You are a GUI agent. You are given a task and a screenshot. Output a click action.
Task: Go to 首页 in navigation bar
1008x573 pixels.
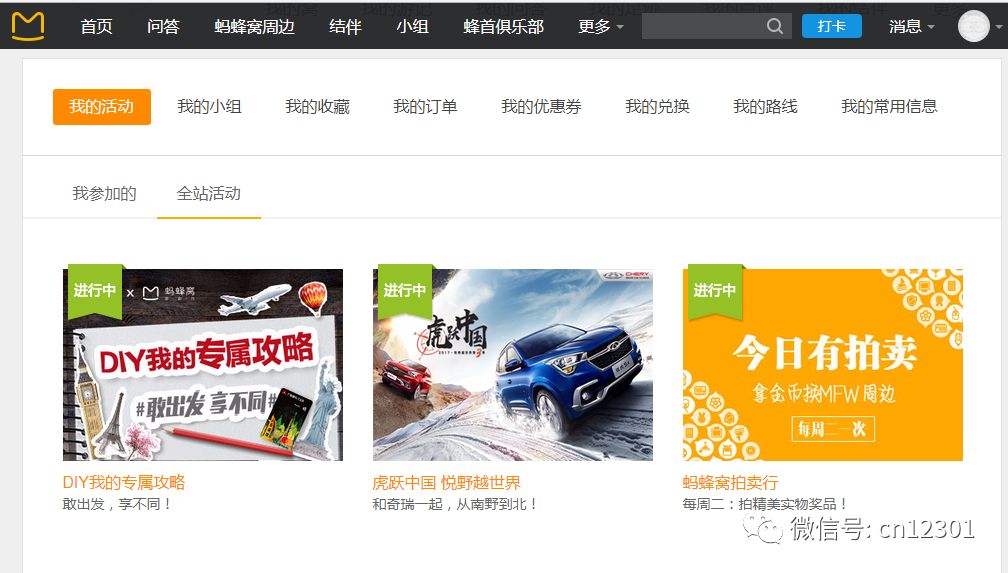96,26
